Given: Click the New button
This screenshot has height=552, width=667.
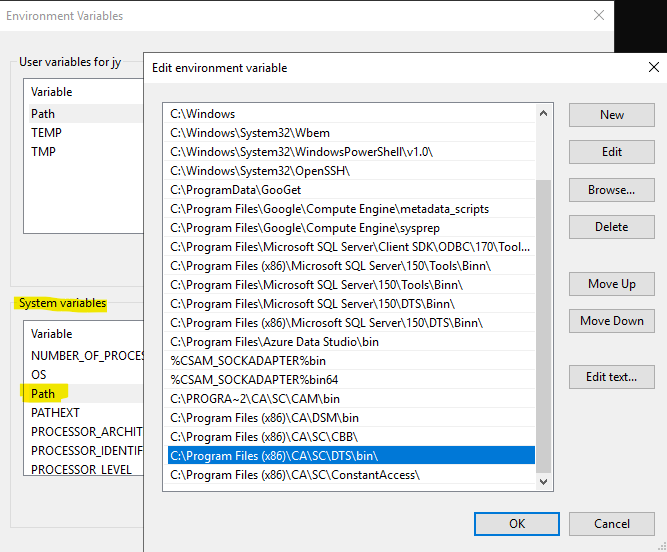Looking at the screenshot, I should [611, 115].
